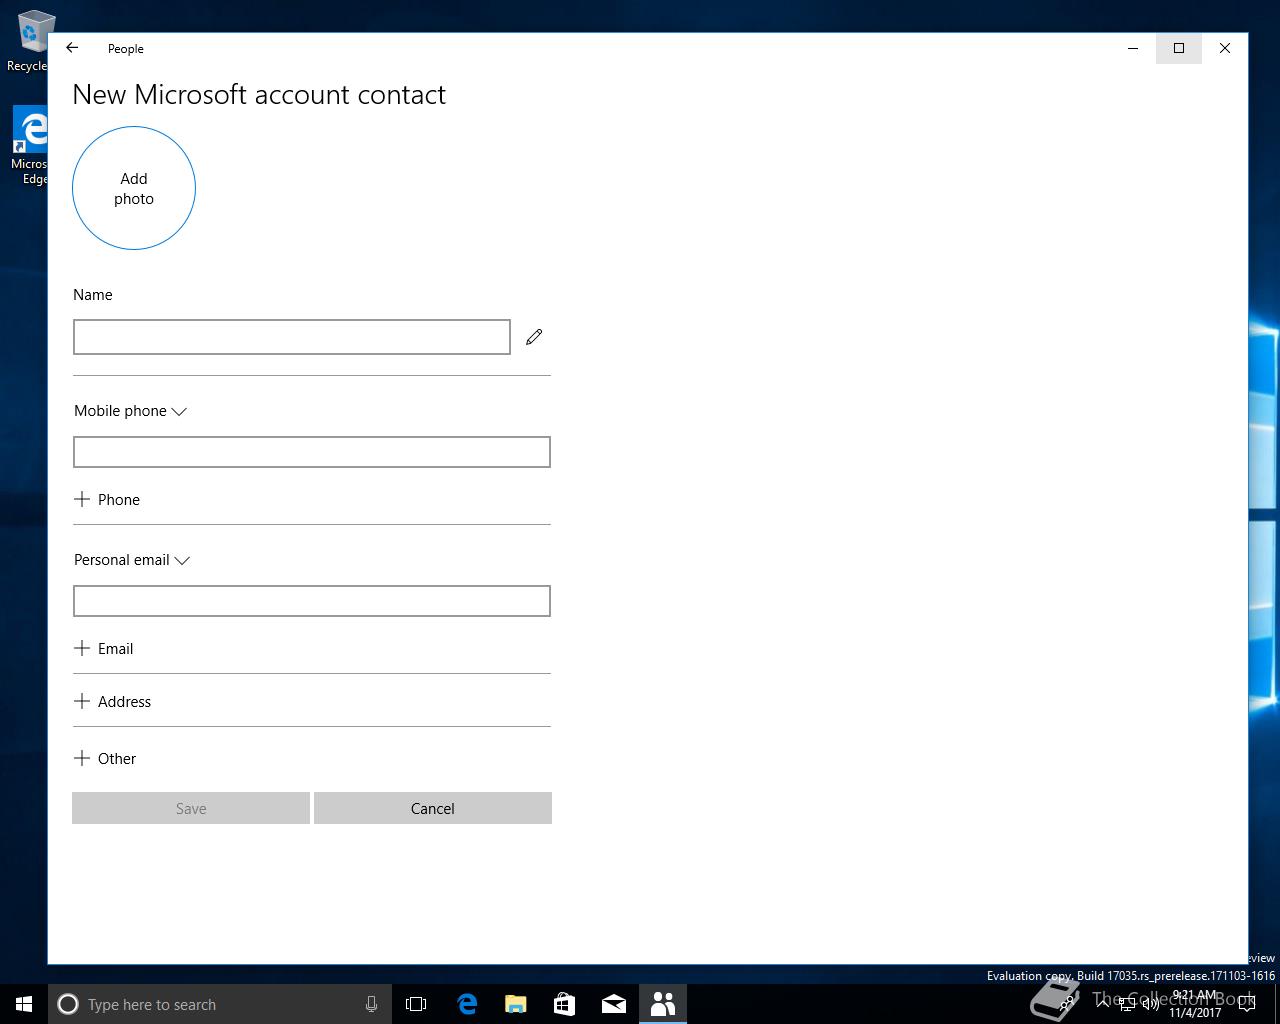Open the Personal email type dropdown
This screenshot has width=1280, height=1024.
(132, 560)
